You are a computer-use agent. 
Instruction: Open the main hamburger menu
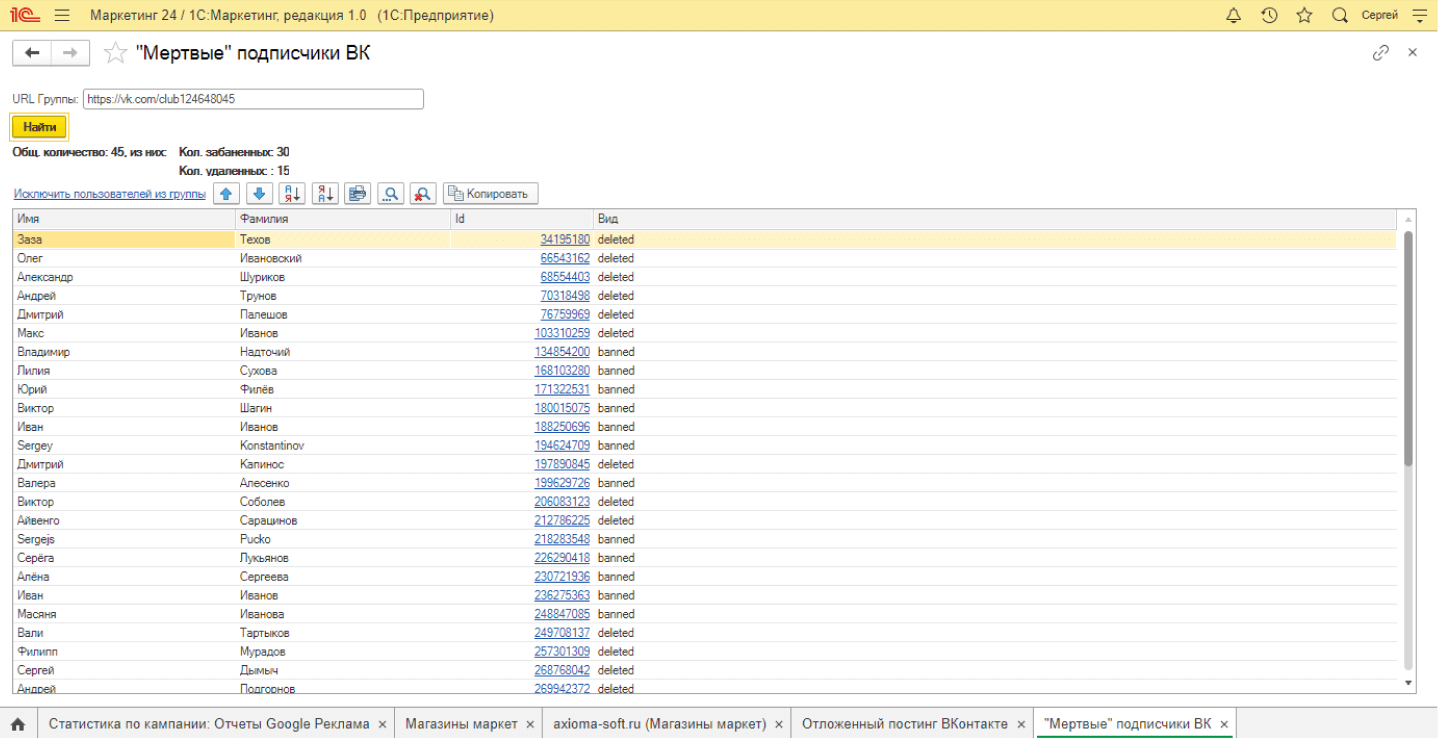point(62,16)
